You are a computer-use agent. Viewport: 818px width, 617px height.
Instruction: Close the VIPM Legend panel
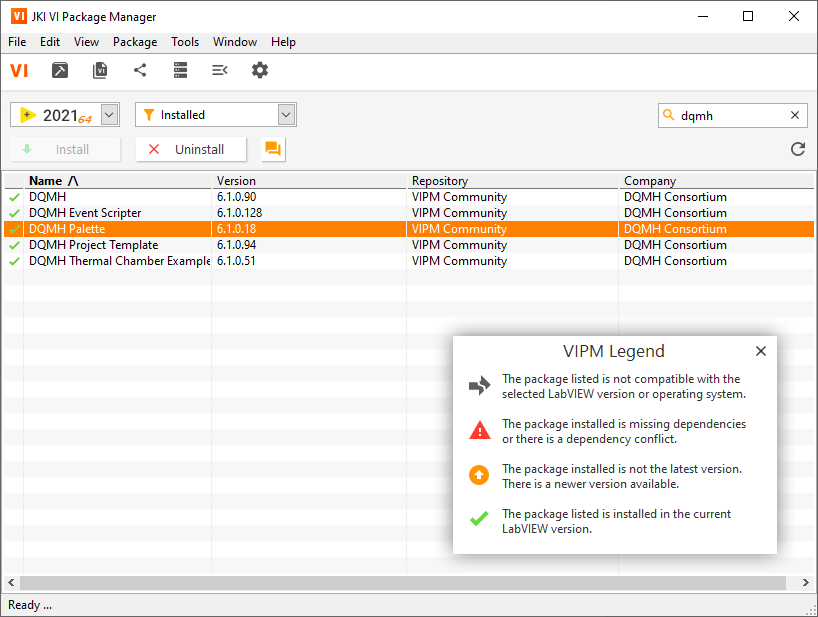coord(761,351)
